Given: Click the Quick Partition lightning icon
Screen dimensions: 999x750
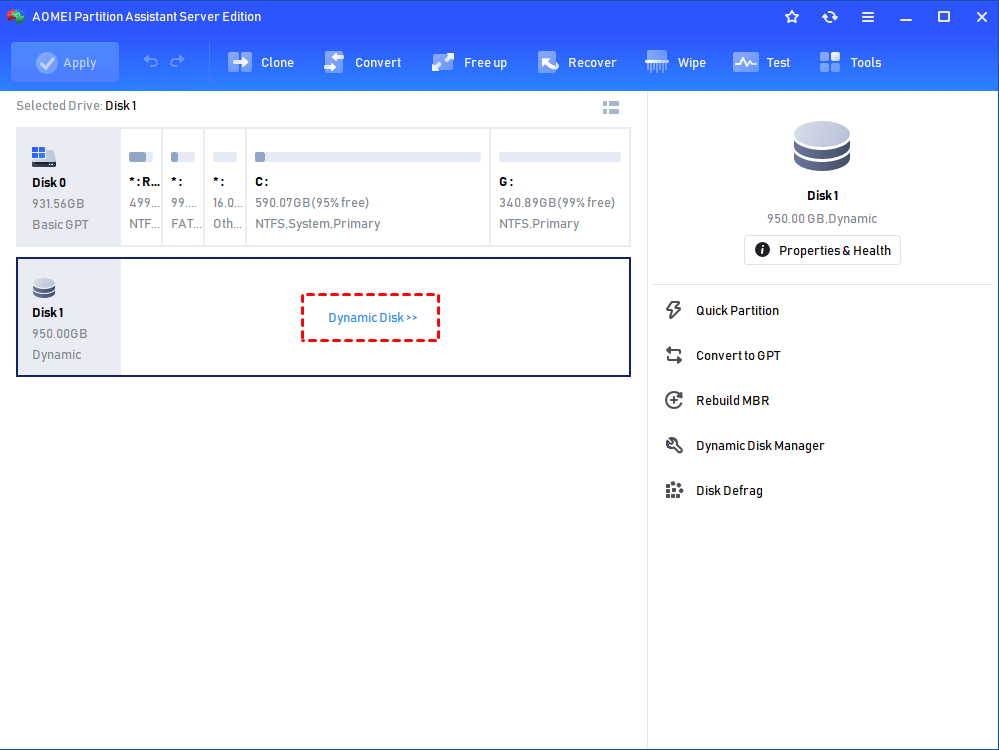Looking at the screenshot, I should [674, 310].
